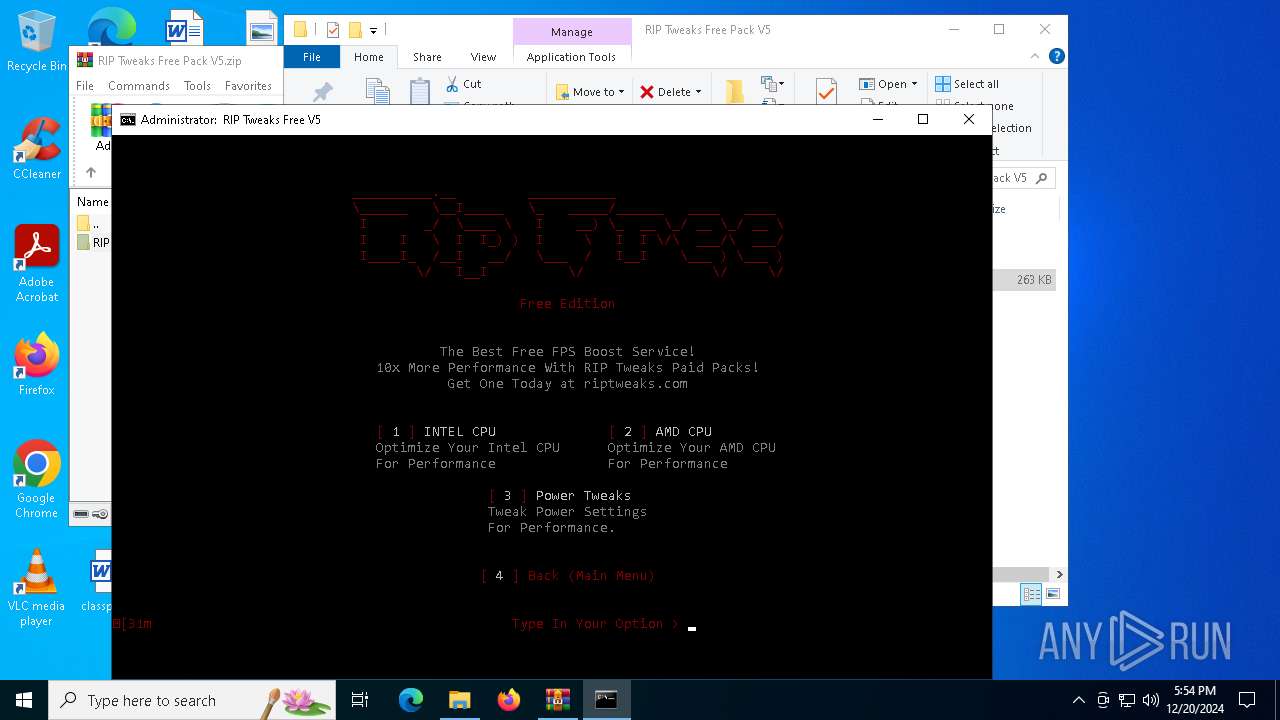
Task: Click the Pin to Quick access icon
Action: 322,92
